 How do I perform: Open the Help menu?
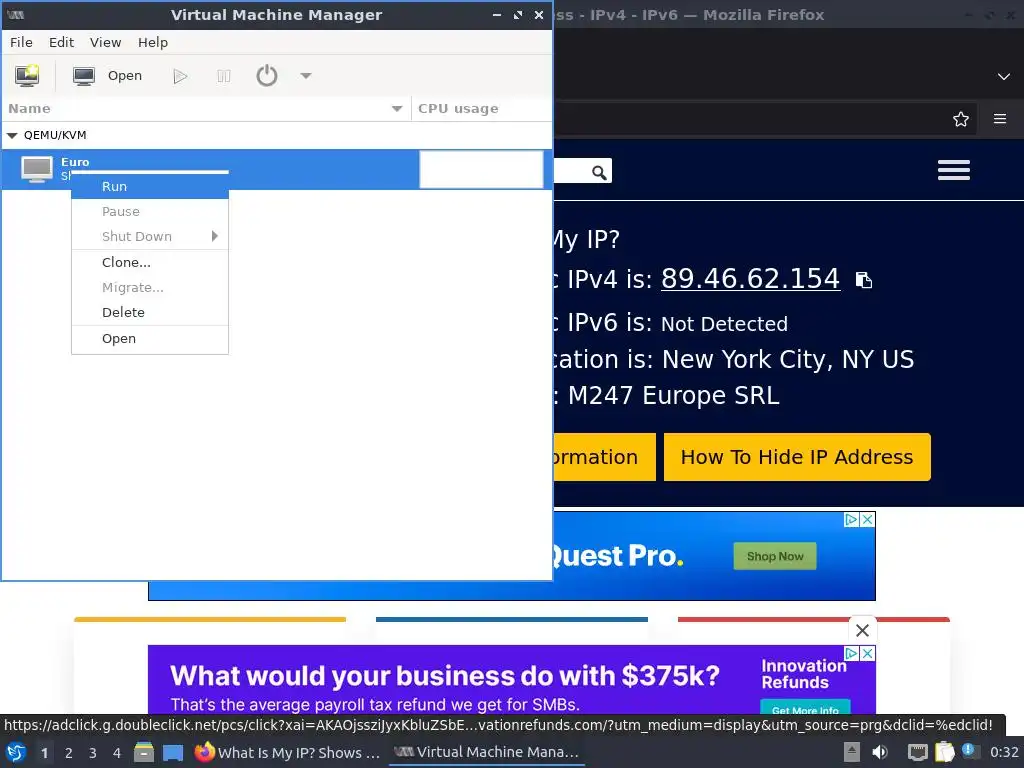153,42
